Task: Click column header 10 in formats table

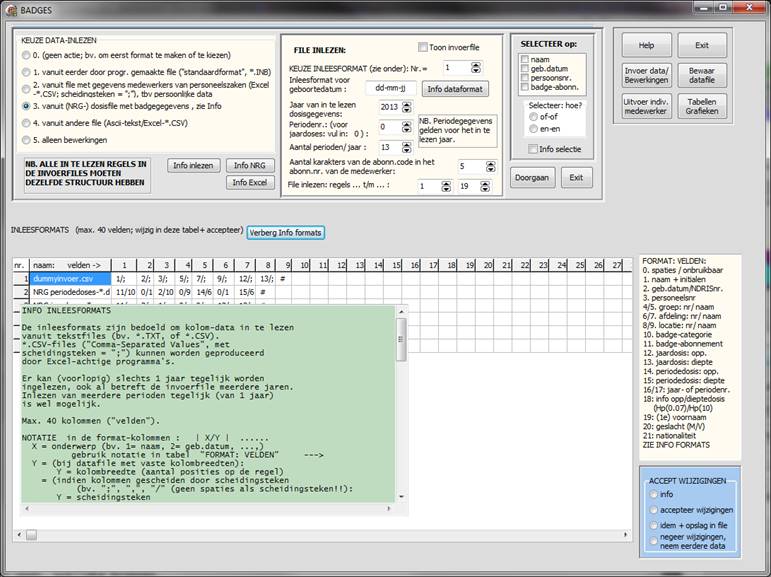Action: click(x=301, y=265)
